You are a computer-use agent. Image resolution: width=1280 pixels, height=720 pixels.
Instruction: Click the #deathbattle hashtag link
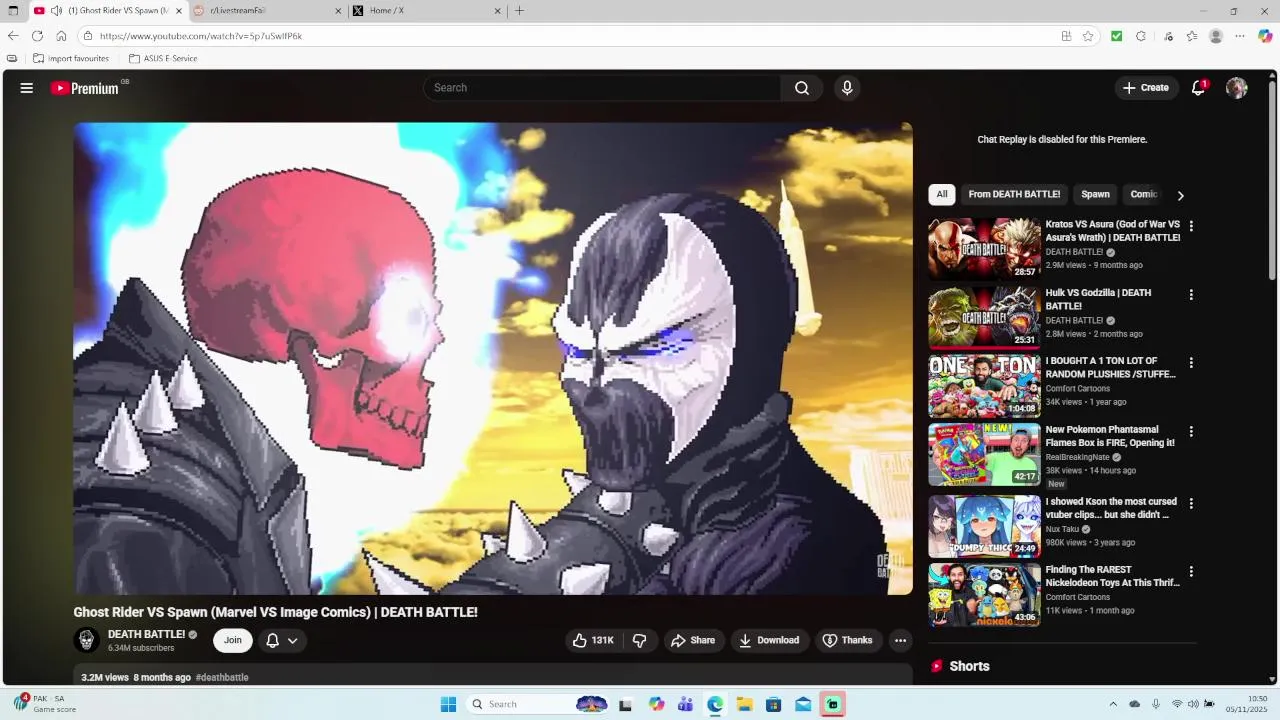222,677
